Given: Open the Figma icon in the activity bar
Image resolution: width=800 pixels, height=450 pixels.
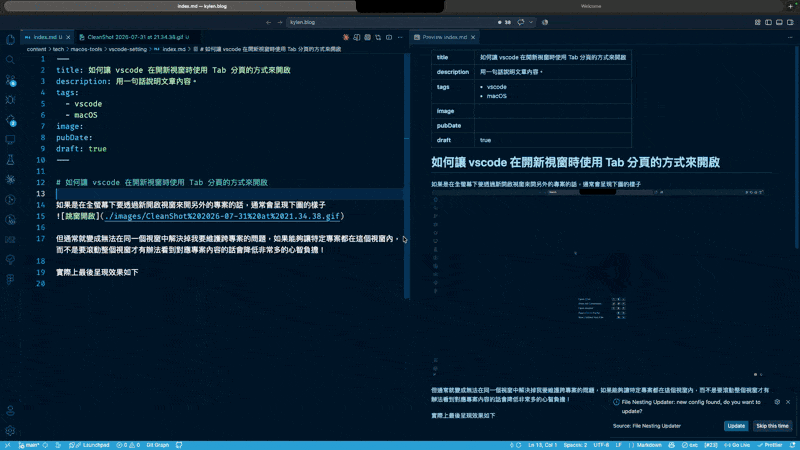Looking at the screenshot, I should point(10,280).
